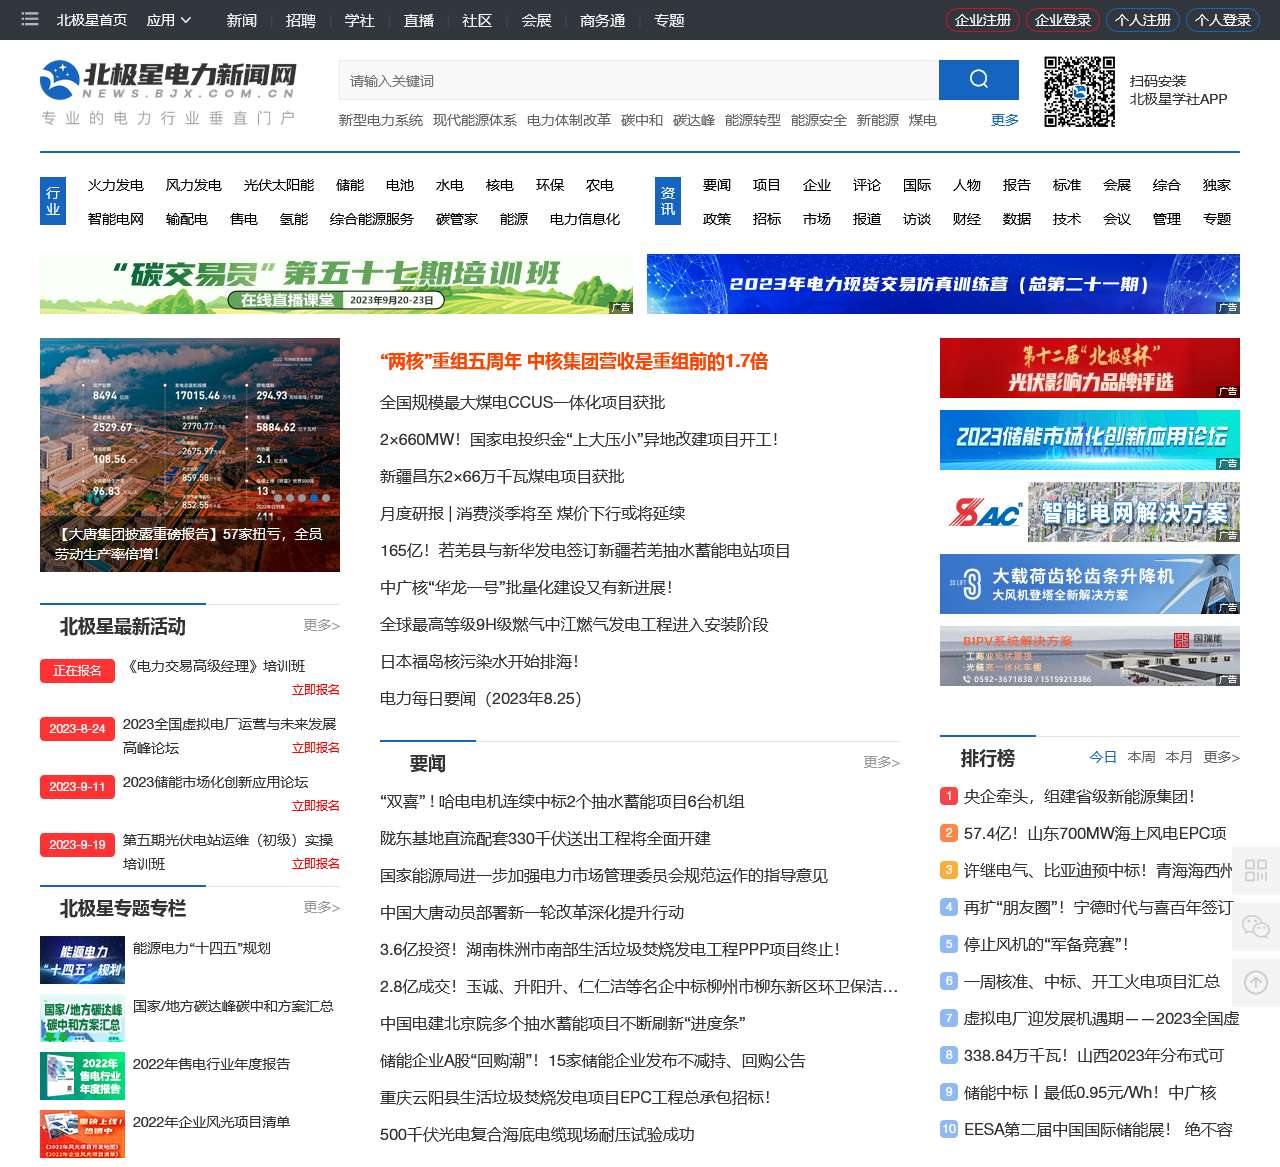Click the Beijixing power news site logo
This screenshot has width=1280, height=1167.
(x=169, y=92)
